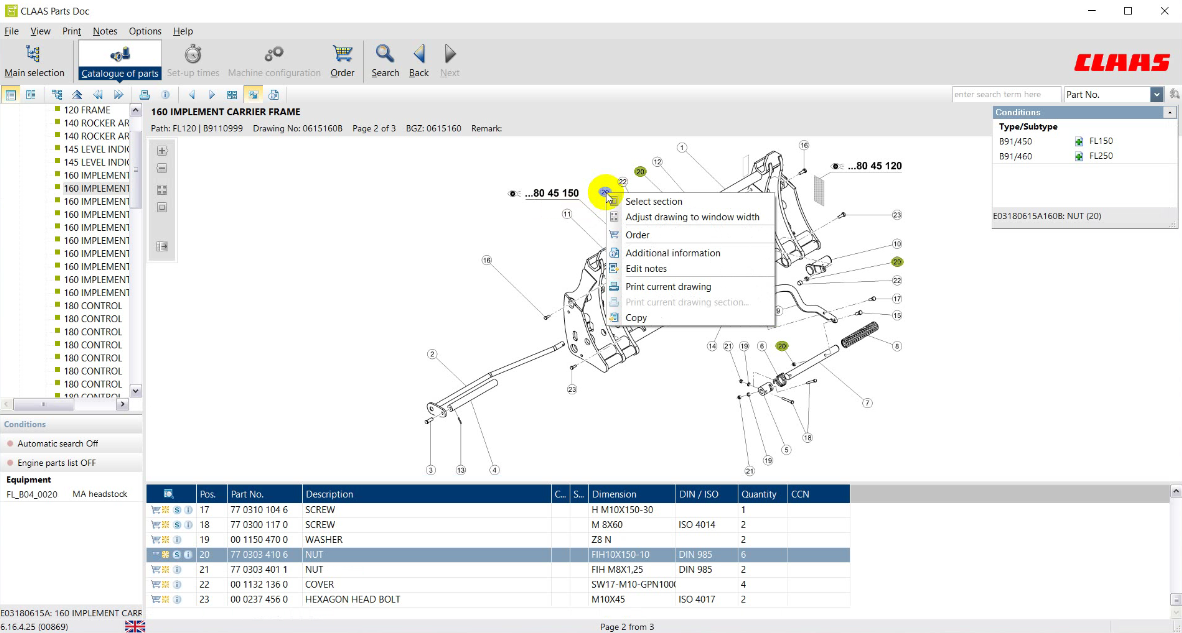The height and width of the screenshot is (633, 1182).
Task: Toggle the list view layout button
Action: pyautogui.click(x=11, y=95)
